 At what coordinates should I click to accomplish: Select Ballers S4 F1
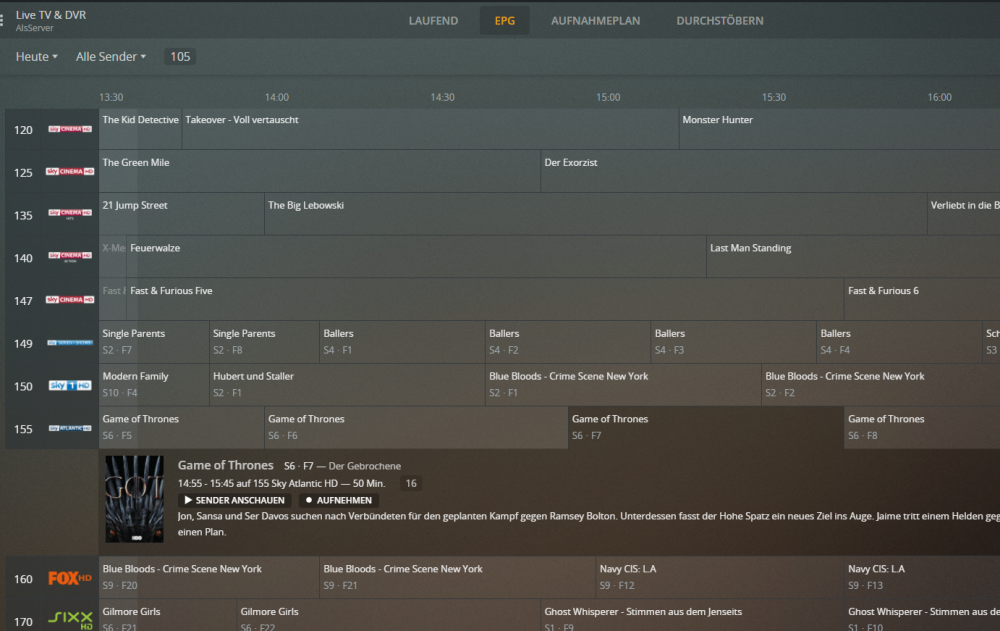tap(402, 343)
